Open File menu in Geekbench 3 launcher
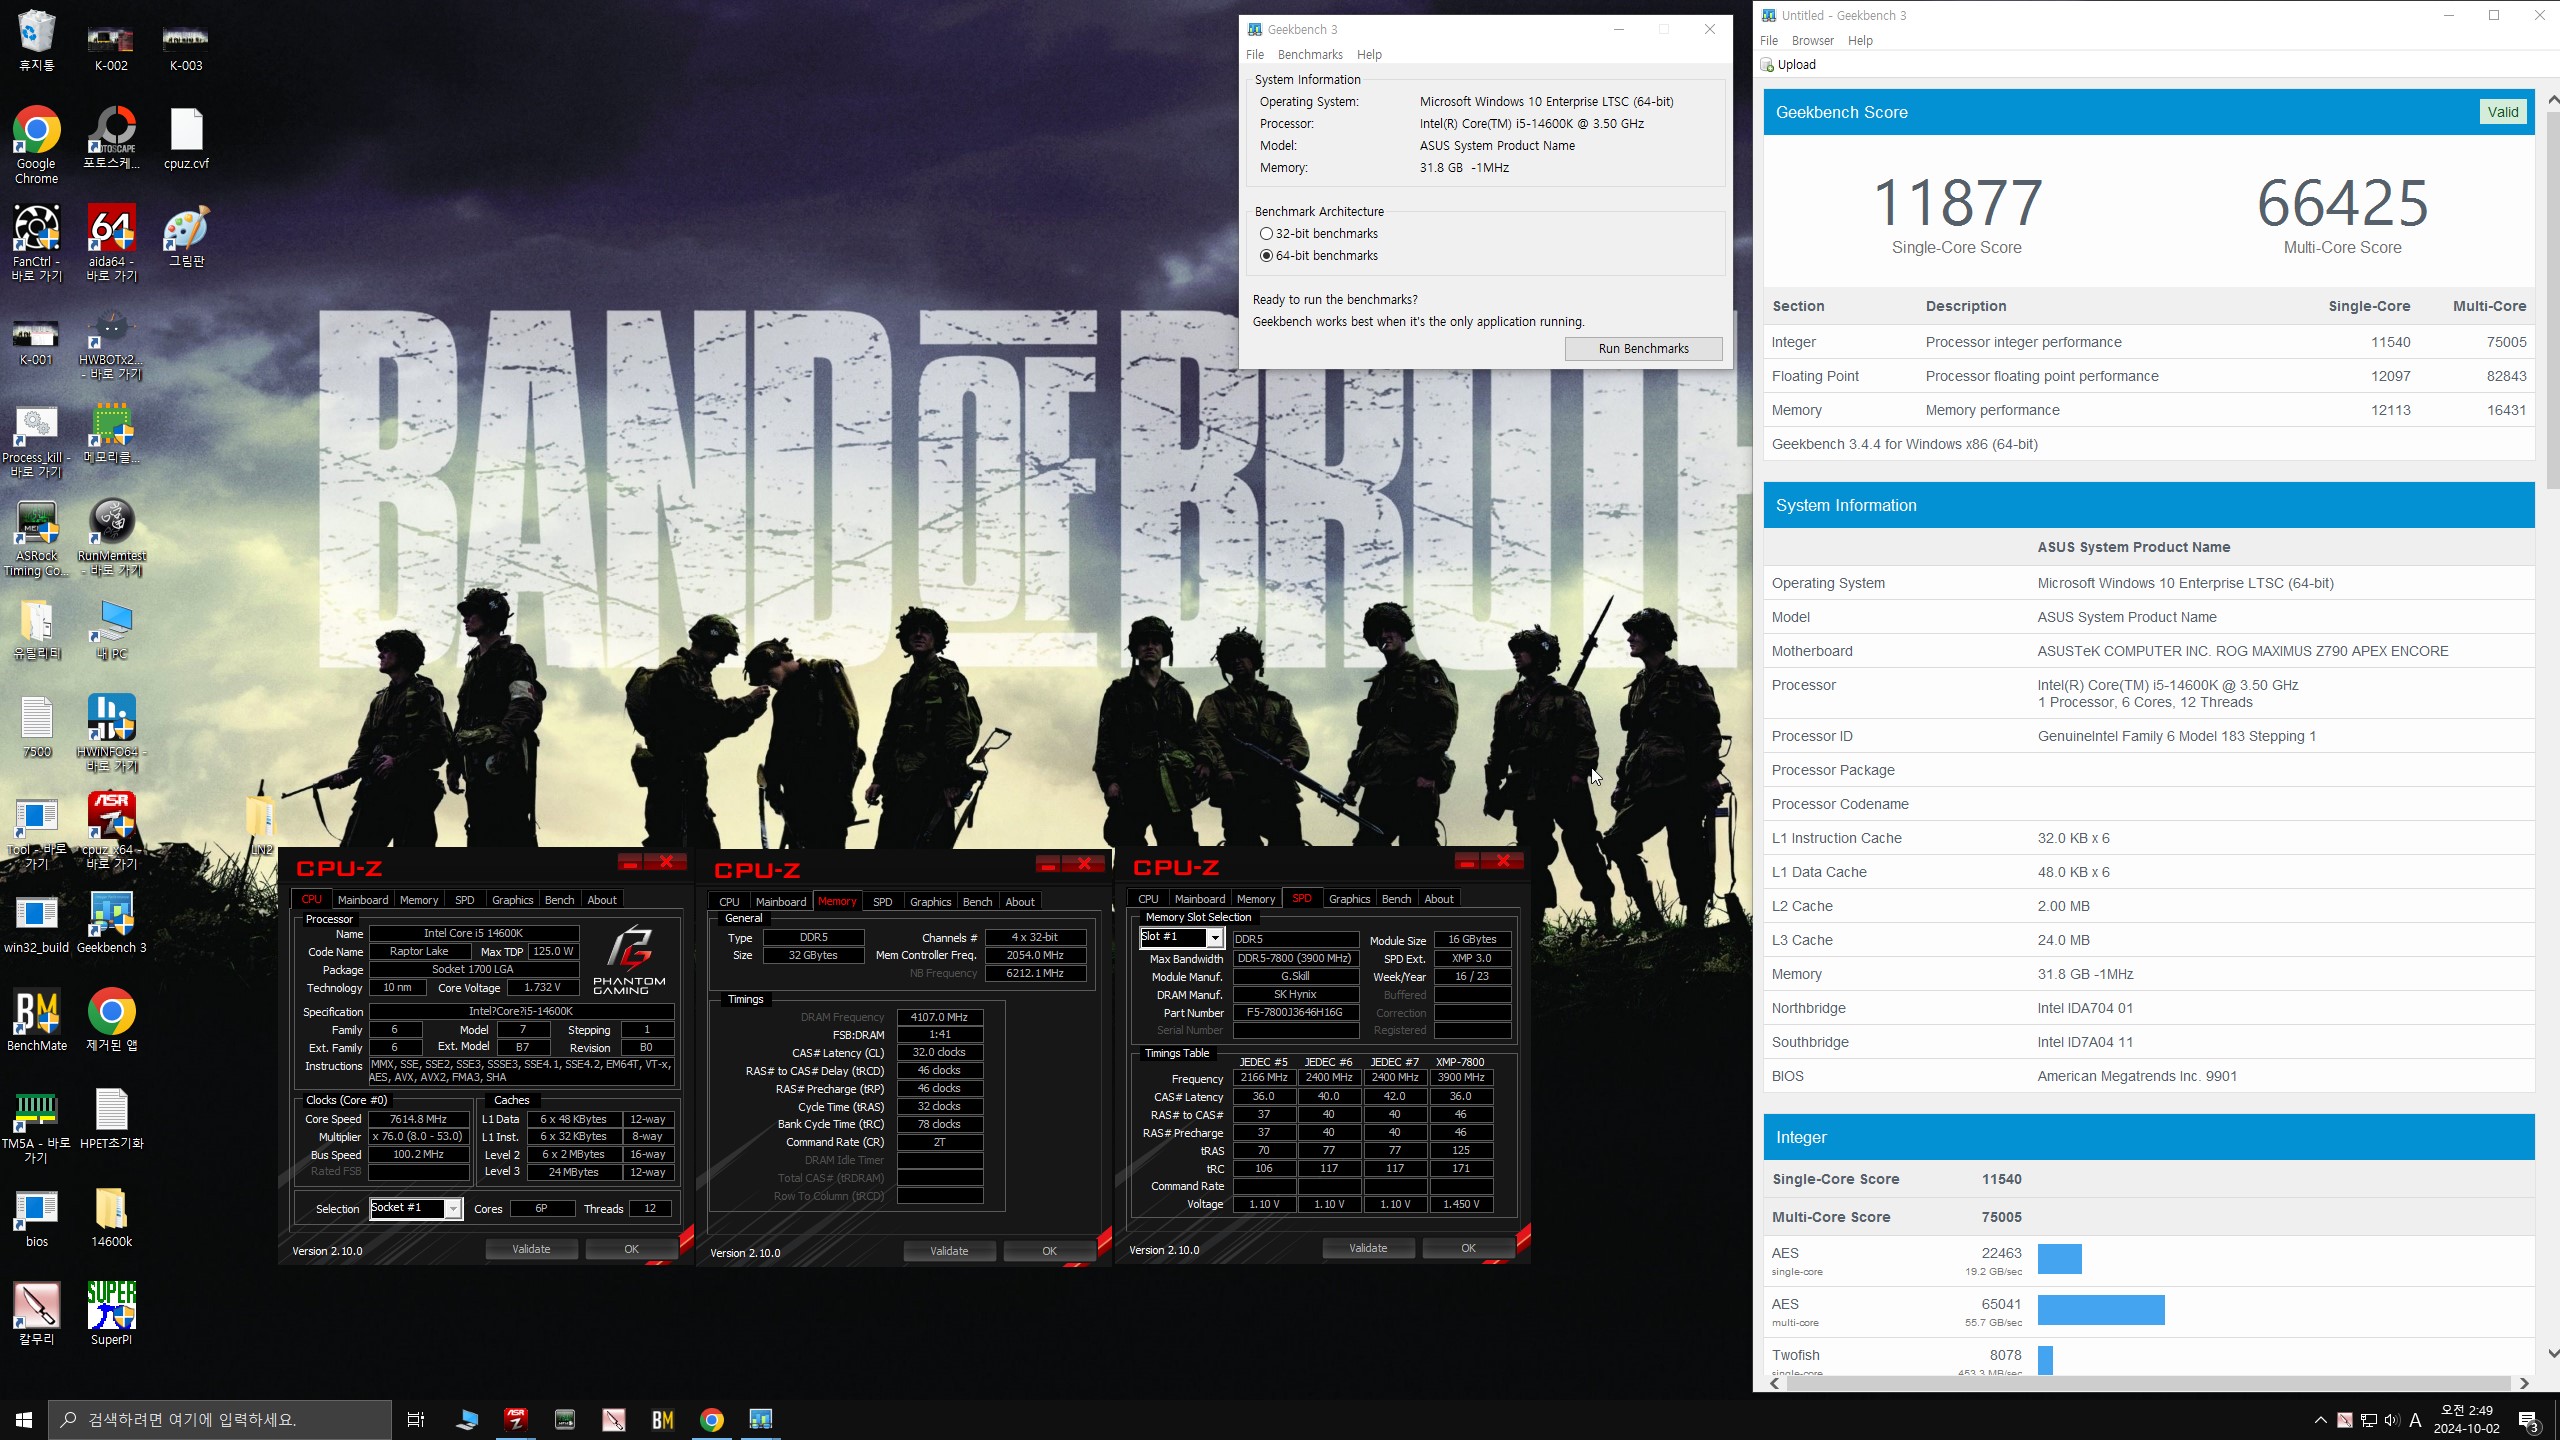This screenshot has height=1440, width=2560. (1255, 55)
